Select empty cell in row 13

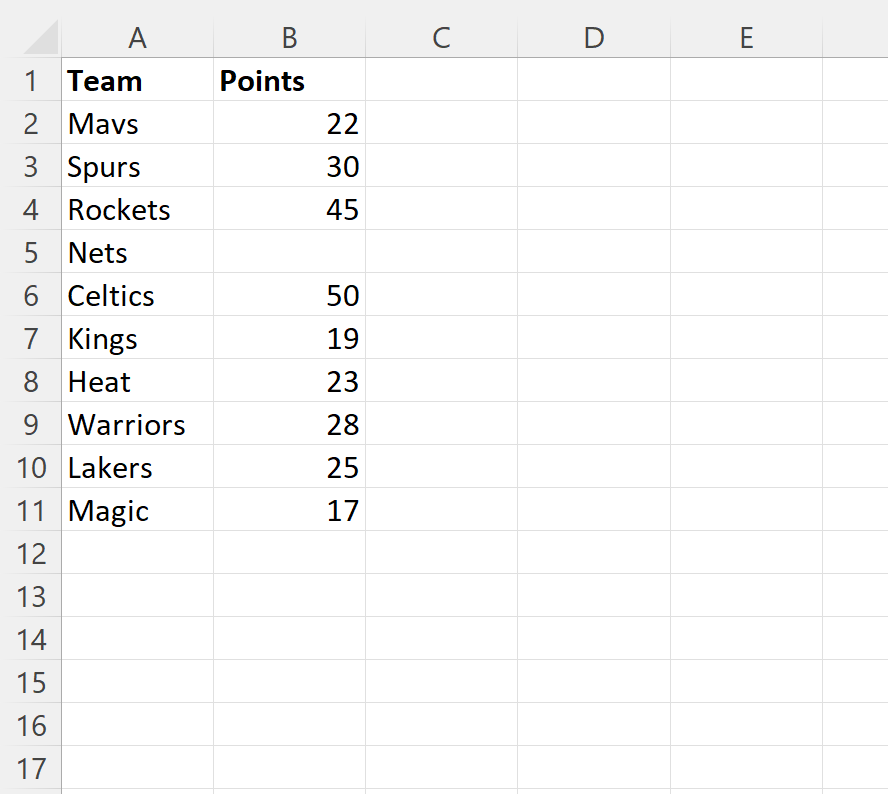[x=289, y=597]
